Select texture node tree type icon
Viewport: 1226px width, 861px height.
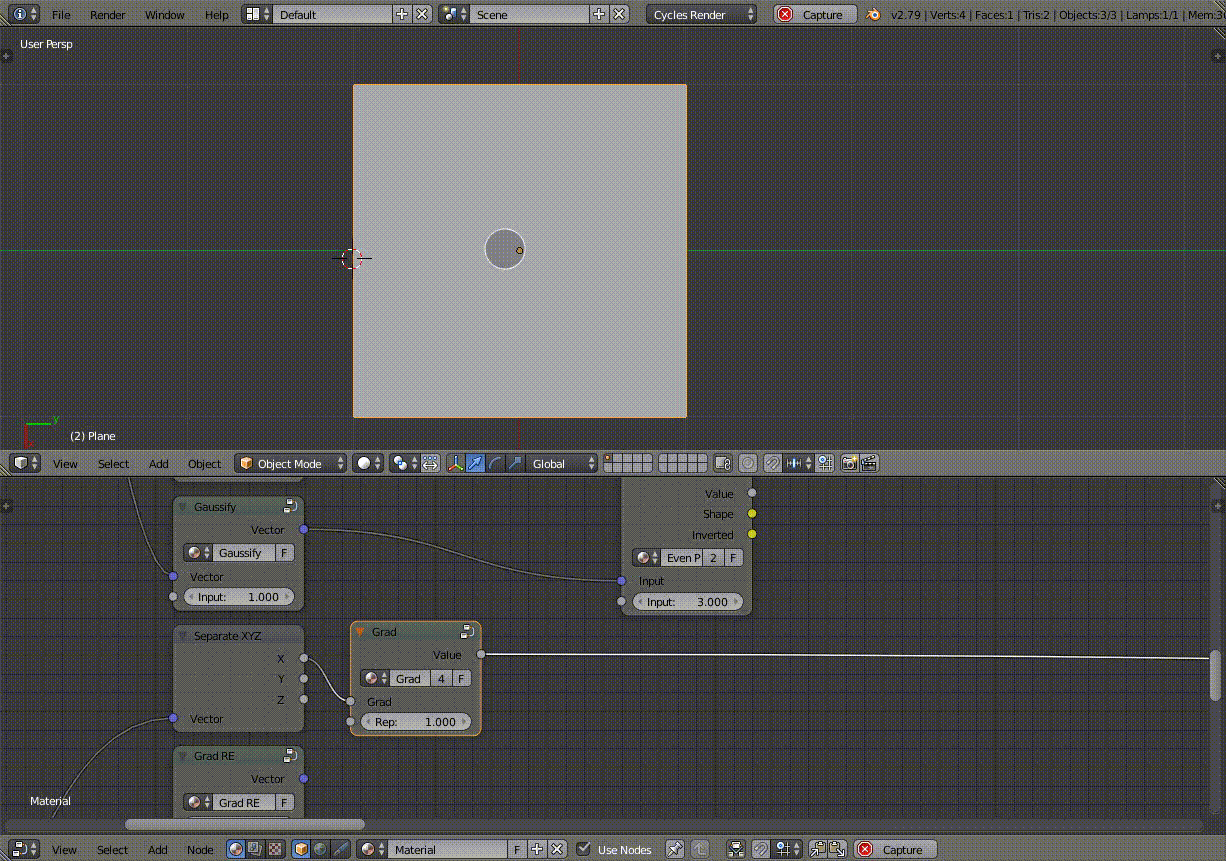[x=275, y=850]
